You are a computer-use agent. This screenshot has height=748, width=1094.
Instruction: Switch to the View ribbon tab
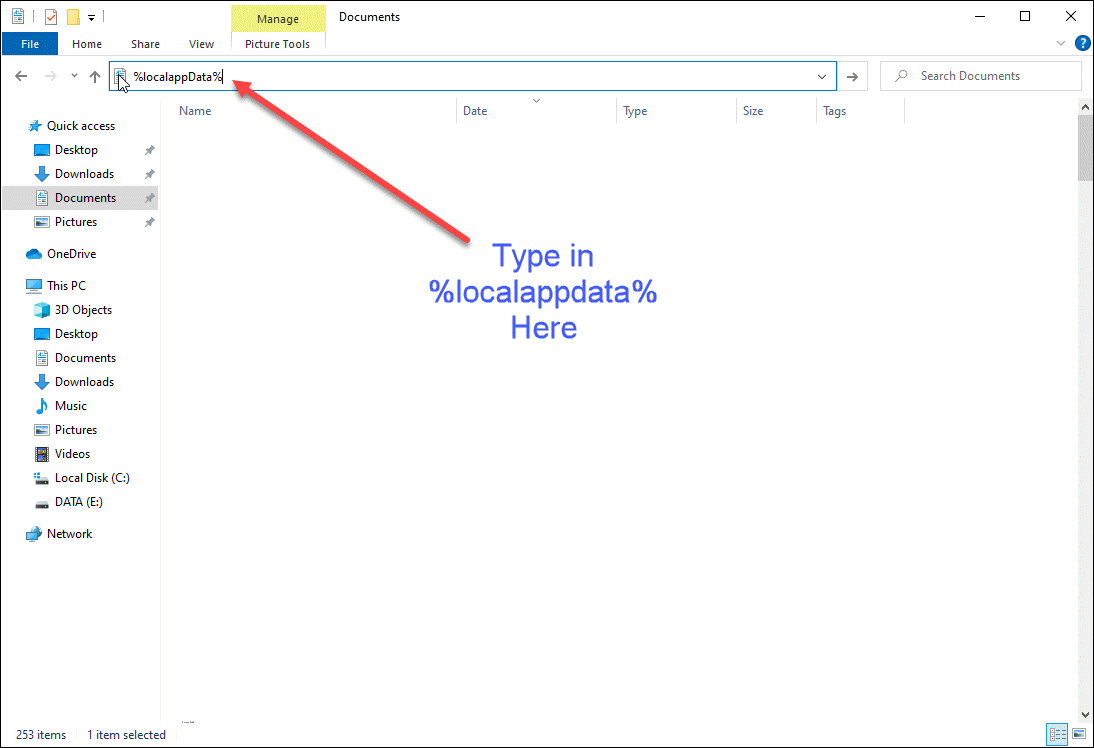click(x=201, y=44)
